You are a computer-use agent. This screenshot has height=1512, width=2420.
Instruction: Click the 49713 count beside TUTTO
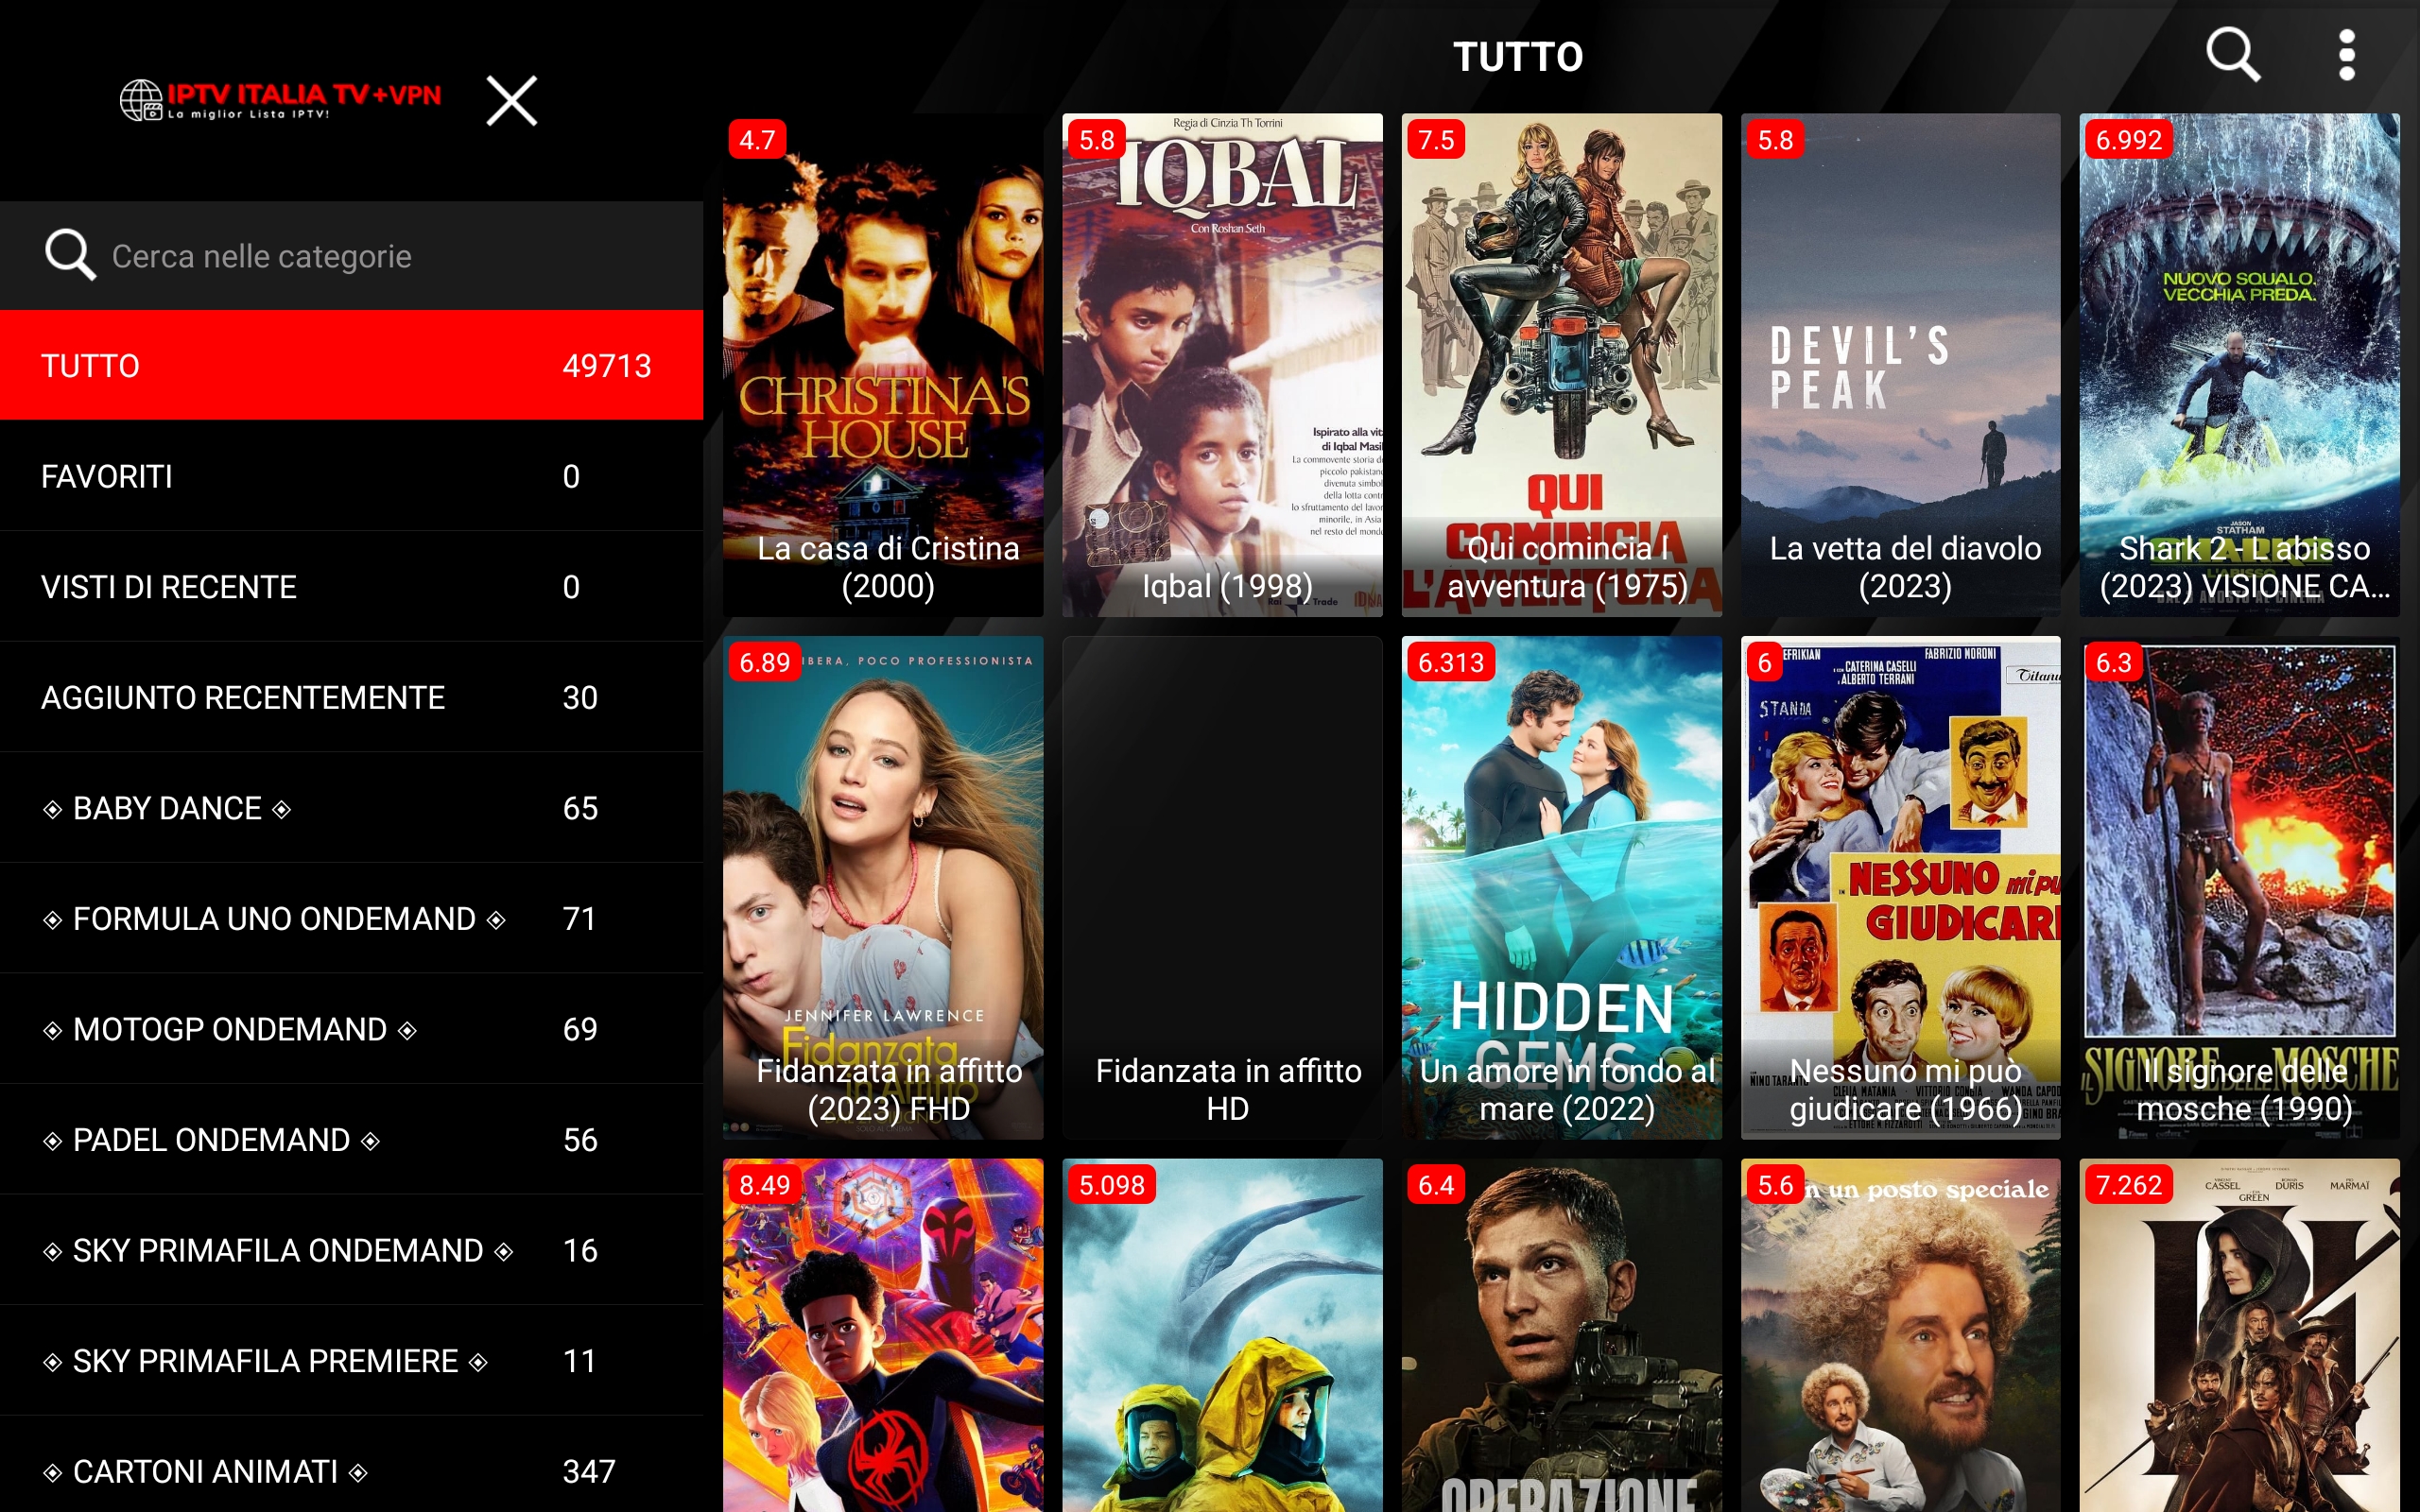(x=607, y=366)
